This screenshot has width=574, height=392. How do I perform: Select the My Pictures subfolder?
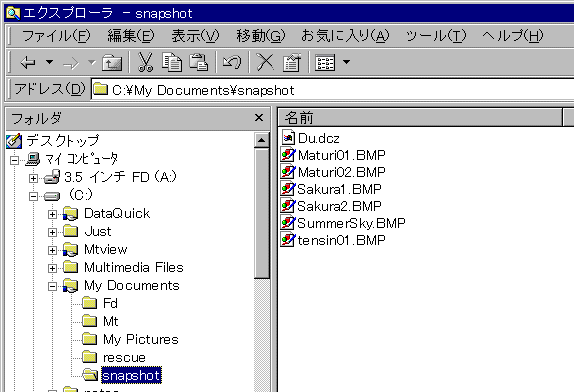coord(141,339)
